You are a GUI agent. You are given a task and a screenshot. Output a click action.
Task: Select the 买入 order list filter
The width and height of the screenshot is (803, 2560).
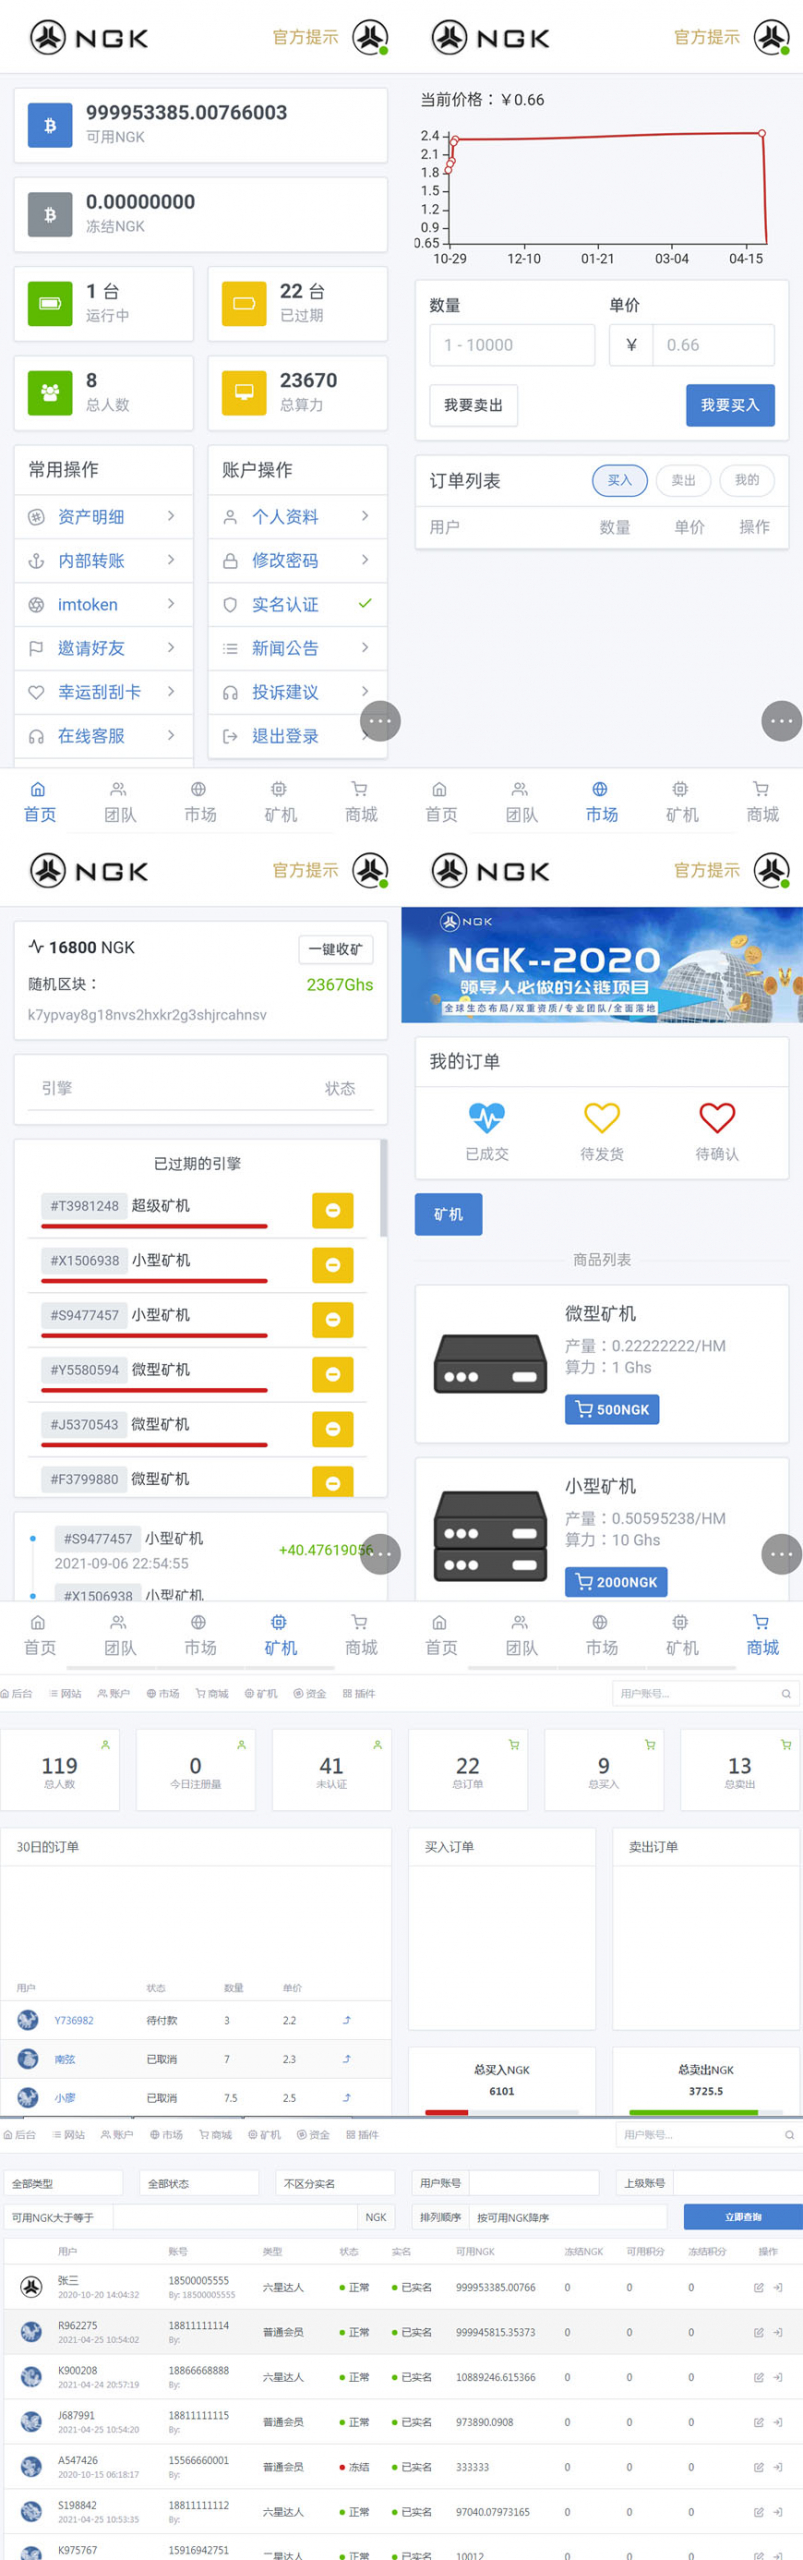click(x=620, y=480)
